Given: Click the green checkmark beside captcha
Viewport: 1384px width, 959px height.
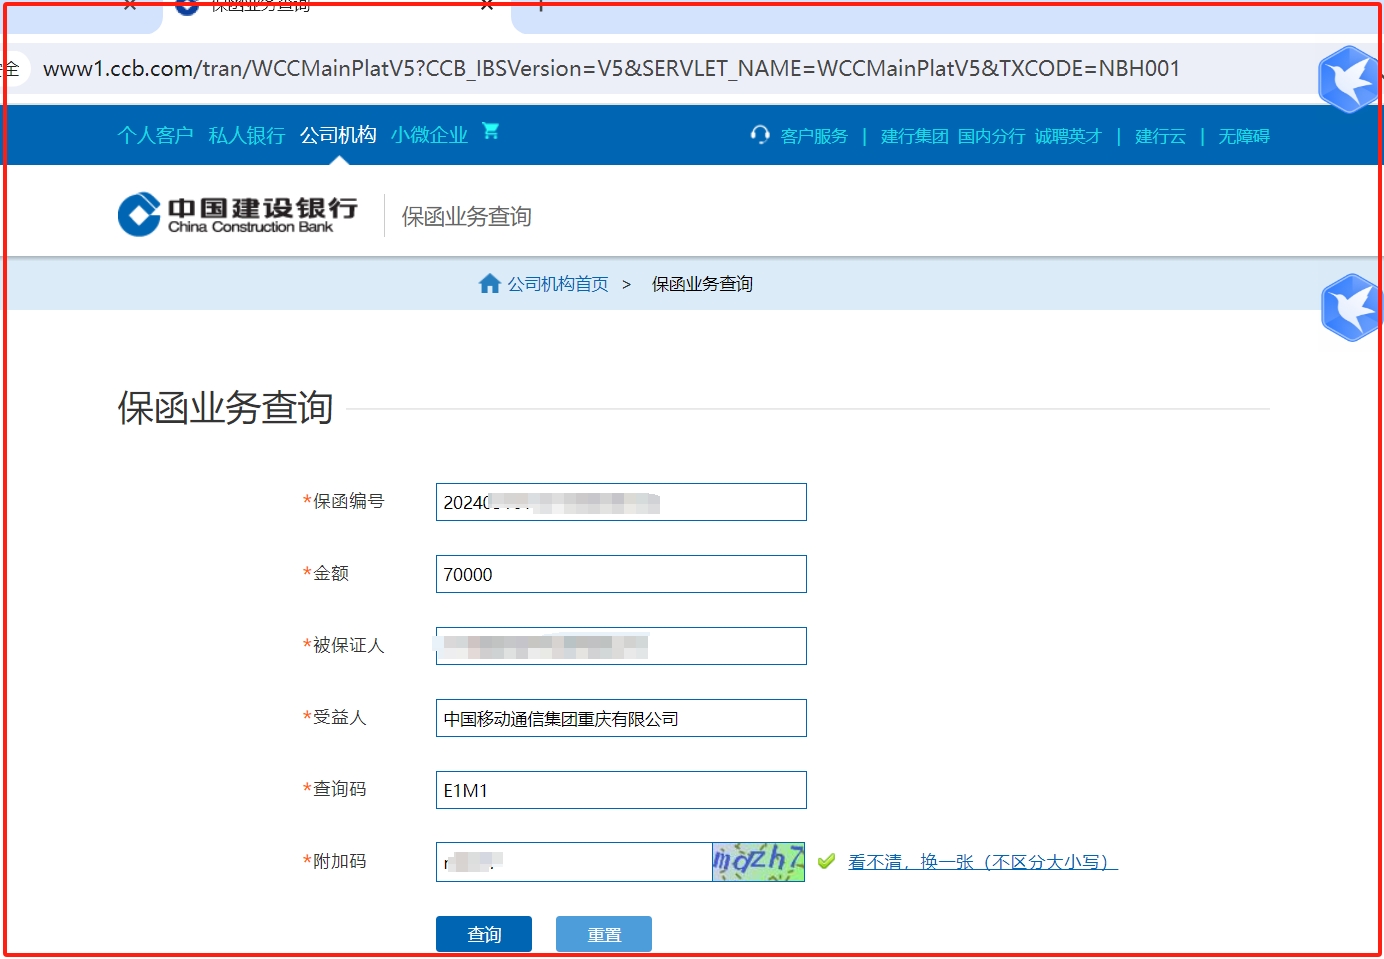Looking at the screenshot, I should (826, 861).
